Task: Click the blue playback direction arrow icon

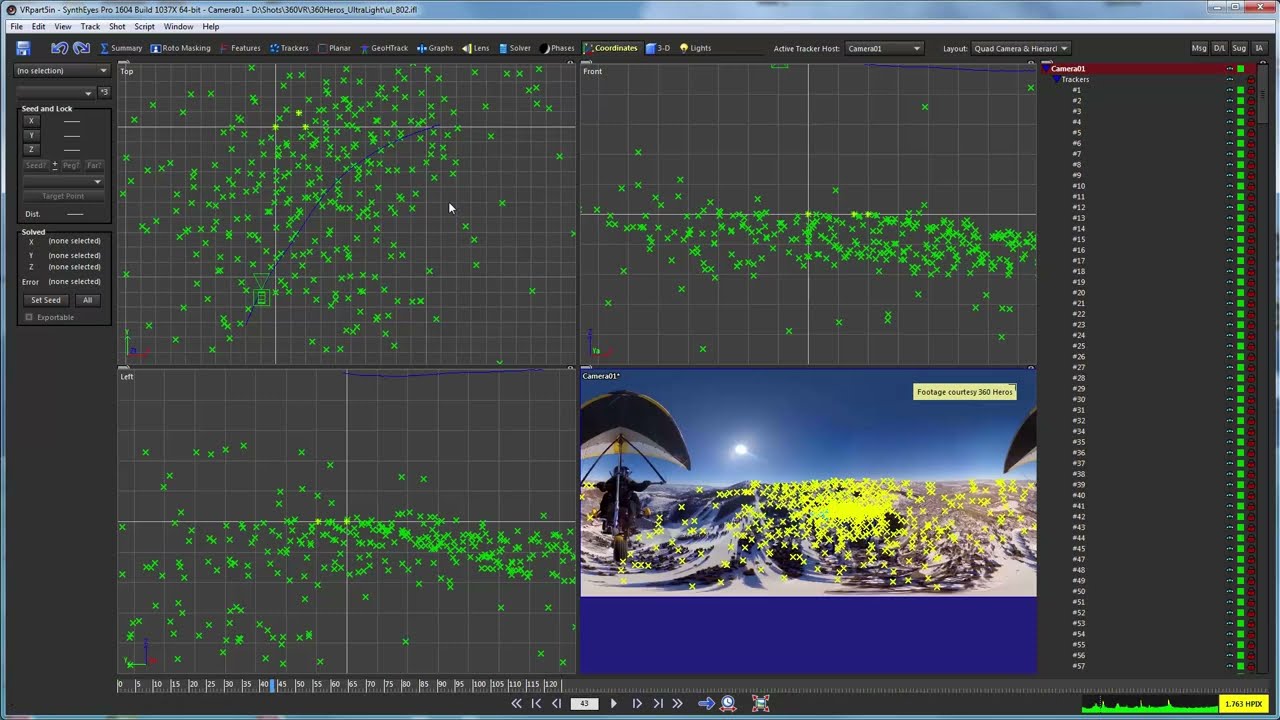Action: click(706, 704)
